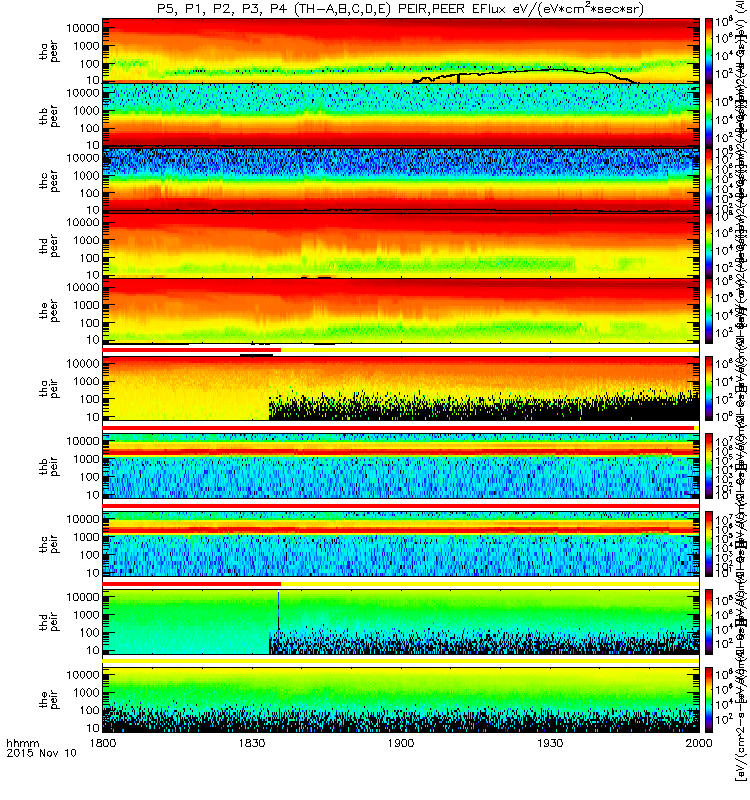Viewport: 750px width, 800px height.
Task: Click the thb peir ion spectrogram
Action: 401,466
